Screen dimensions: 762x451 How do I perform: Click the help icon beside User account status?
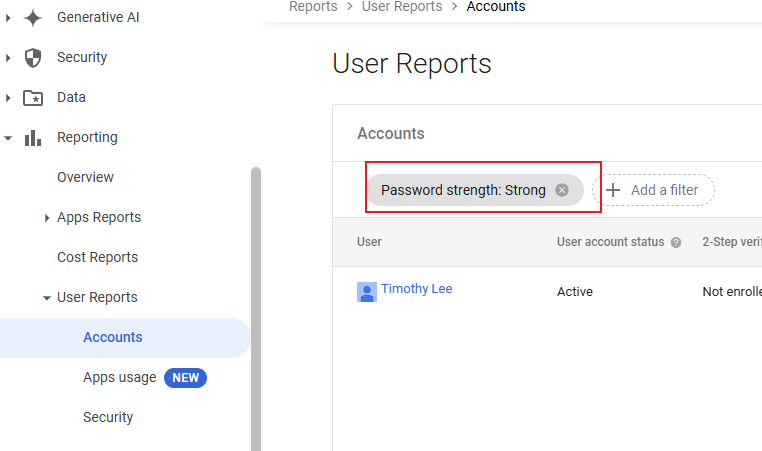point(676,242)
